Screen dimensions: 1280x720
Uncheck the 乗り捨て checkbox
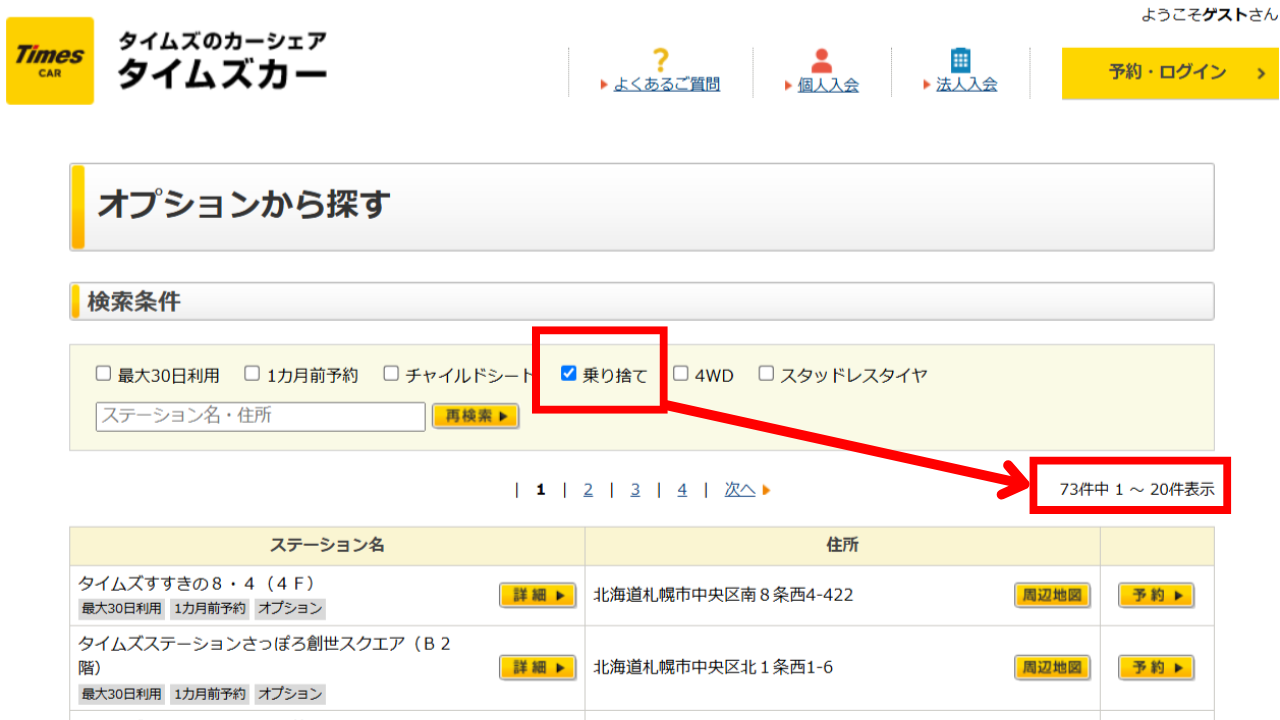tap(568, 374)
